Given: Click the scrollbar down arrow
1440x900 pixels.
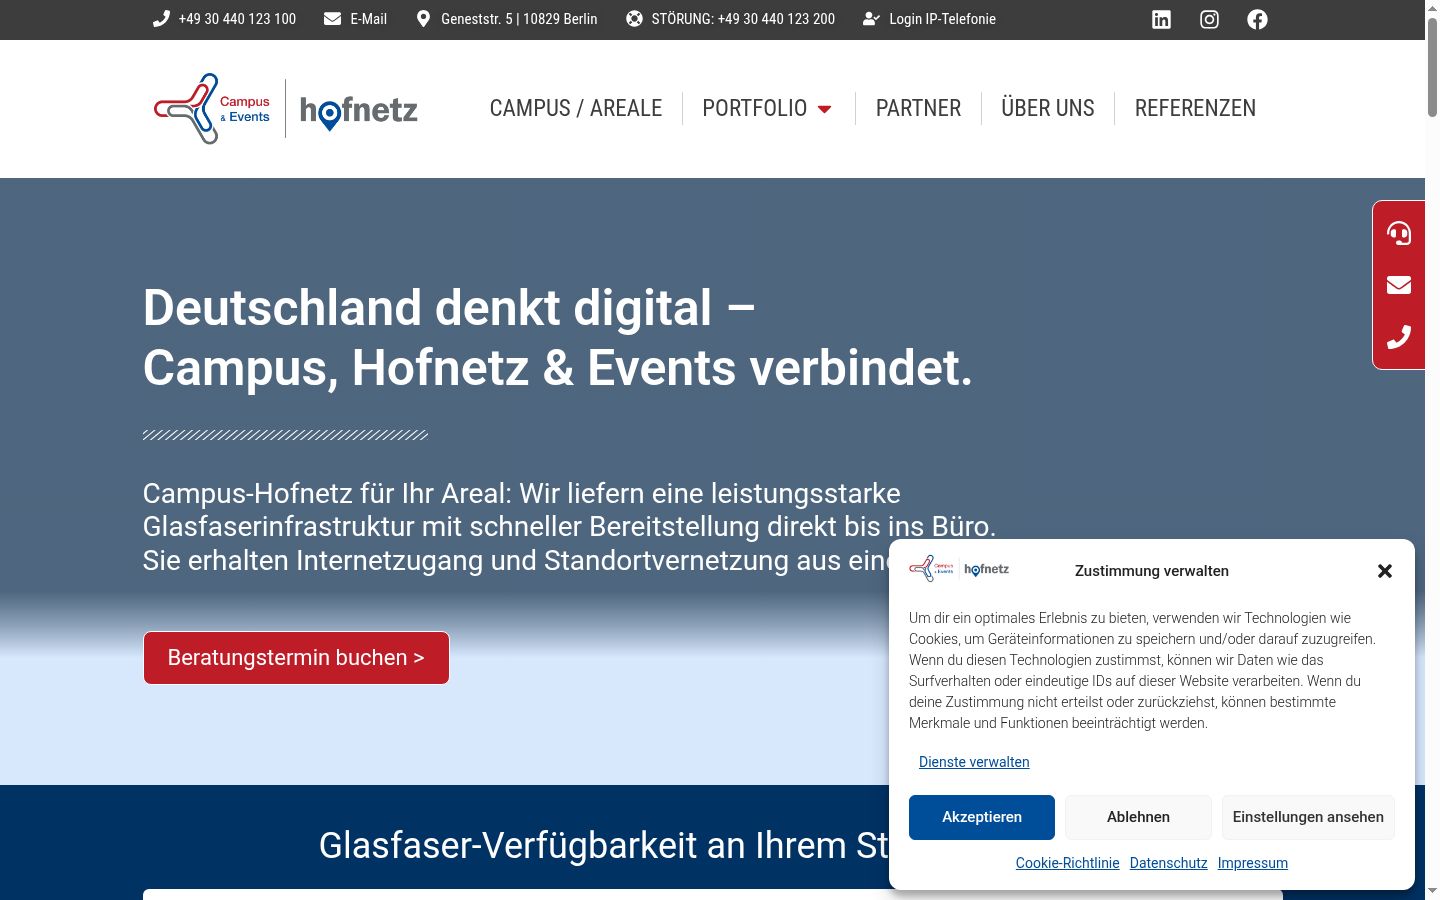Looking at the screenshot, I should (1432, 891).
